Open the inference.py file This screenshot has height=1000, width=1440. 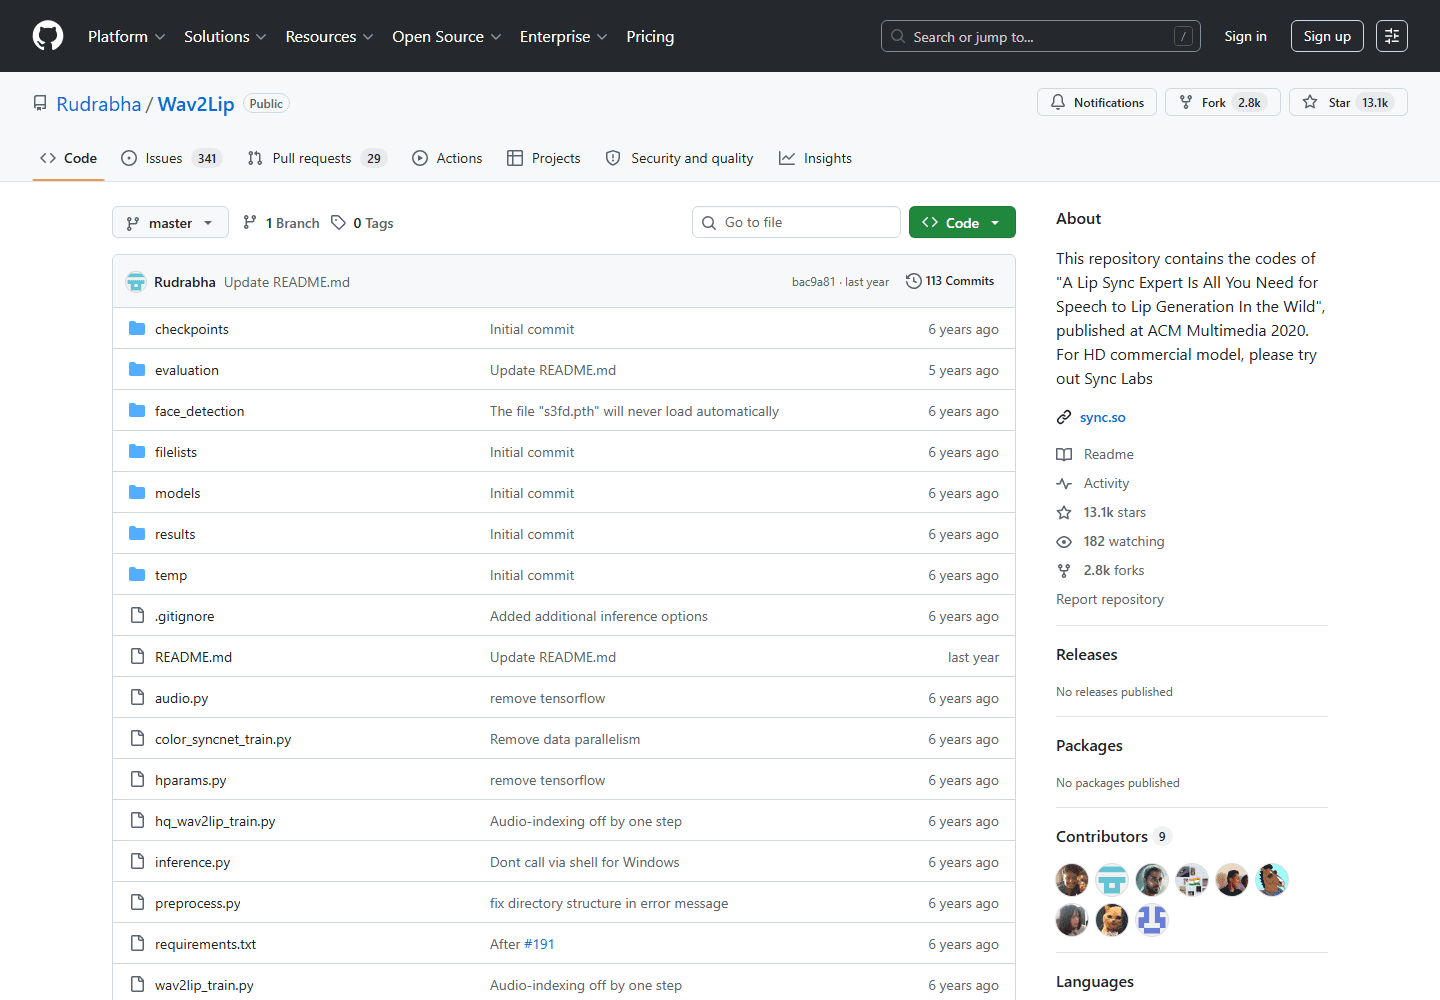click(193, 862)
